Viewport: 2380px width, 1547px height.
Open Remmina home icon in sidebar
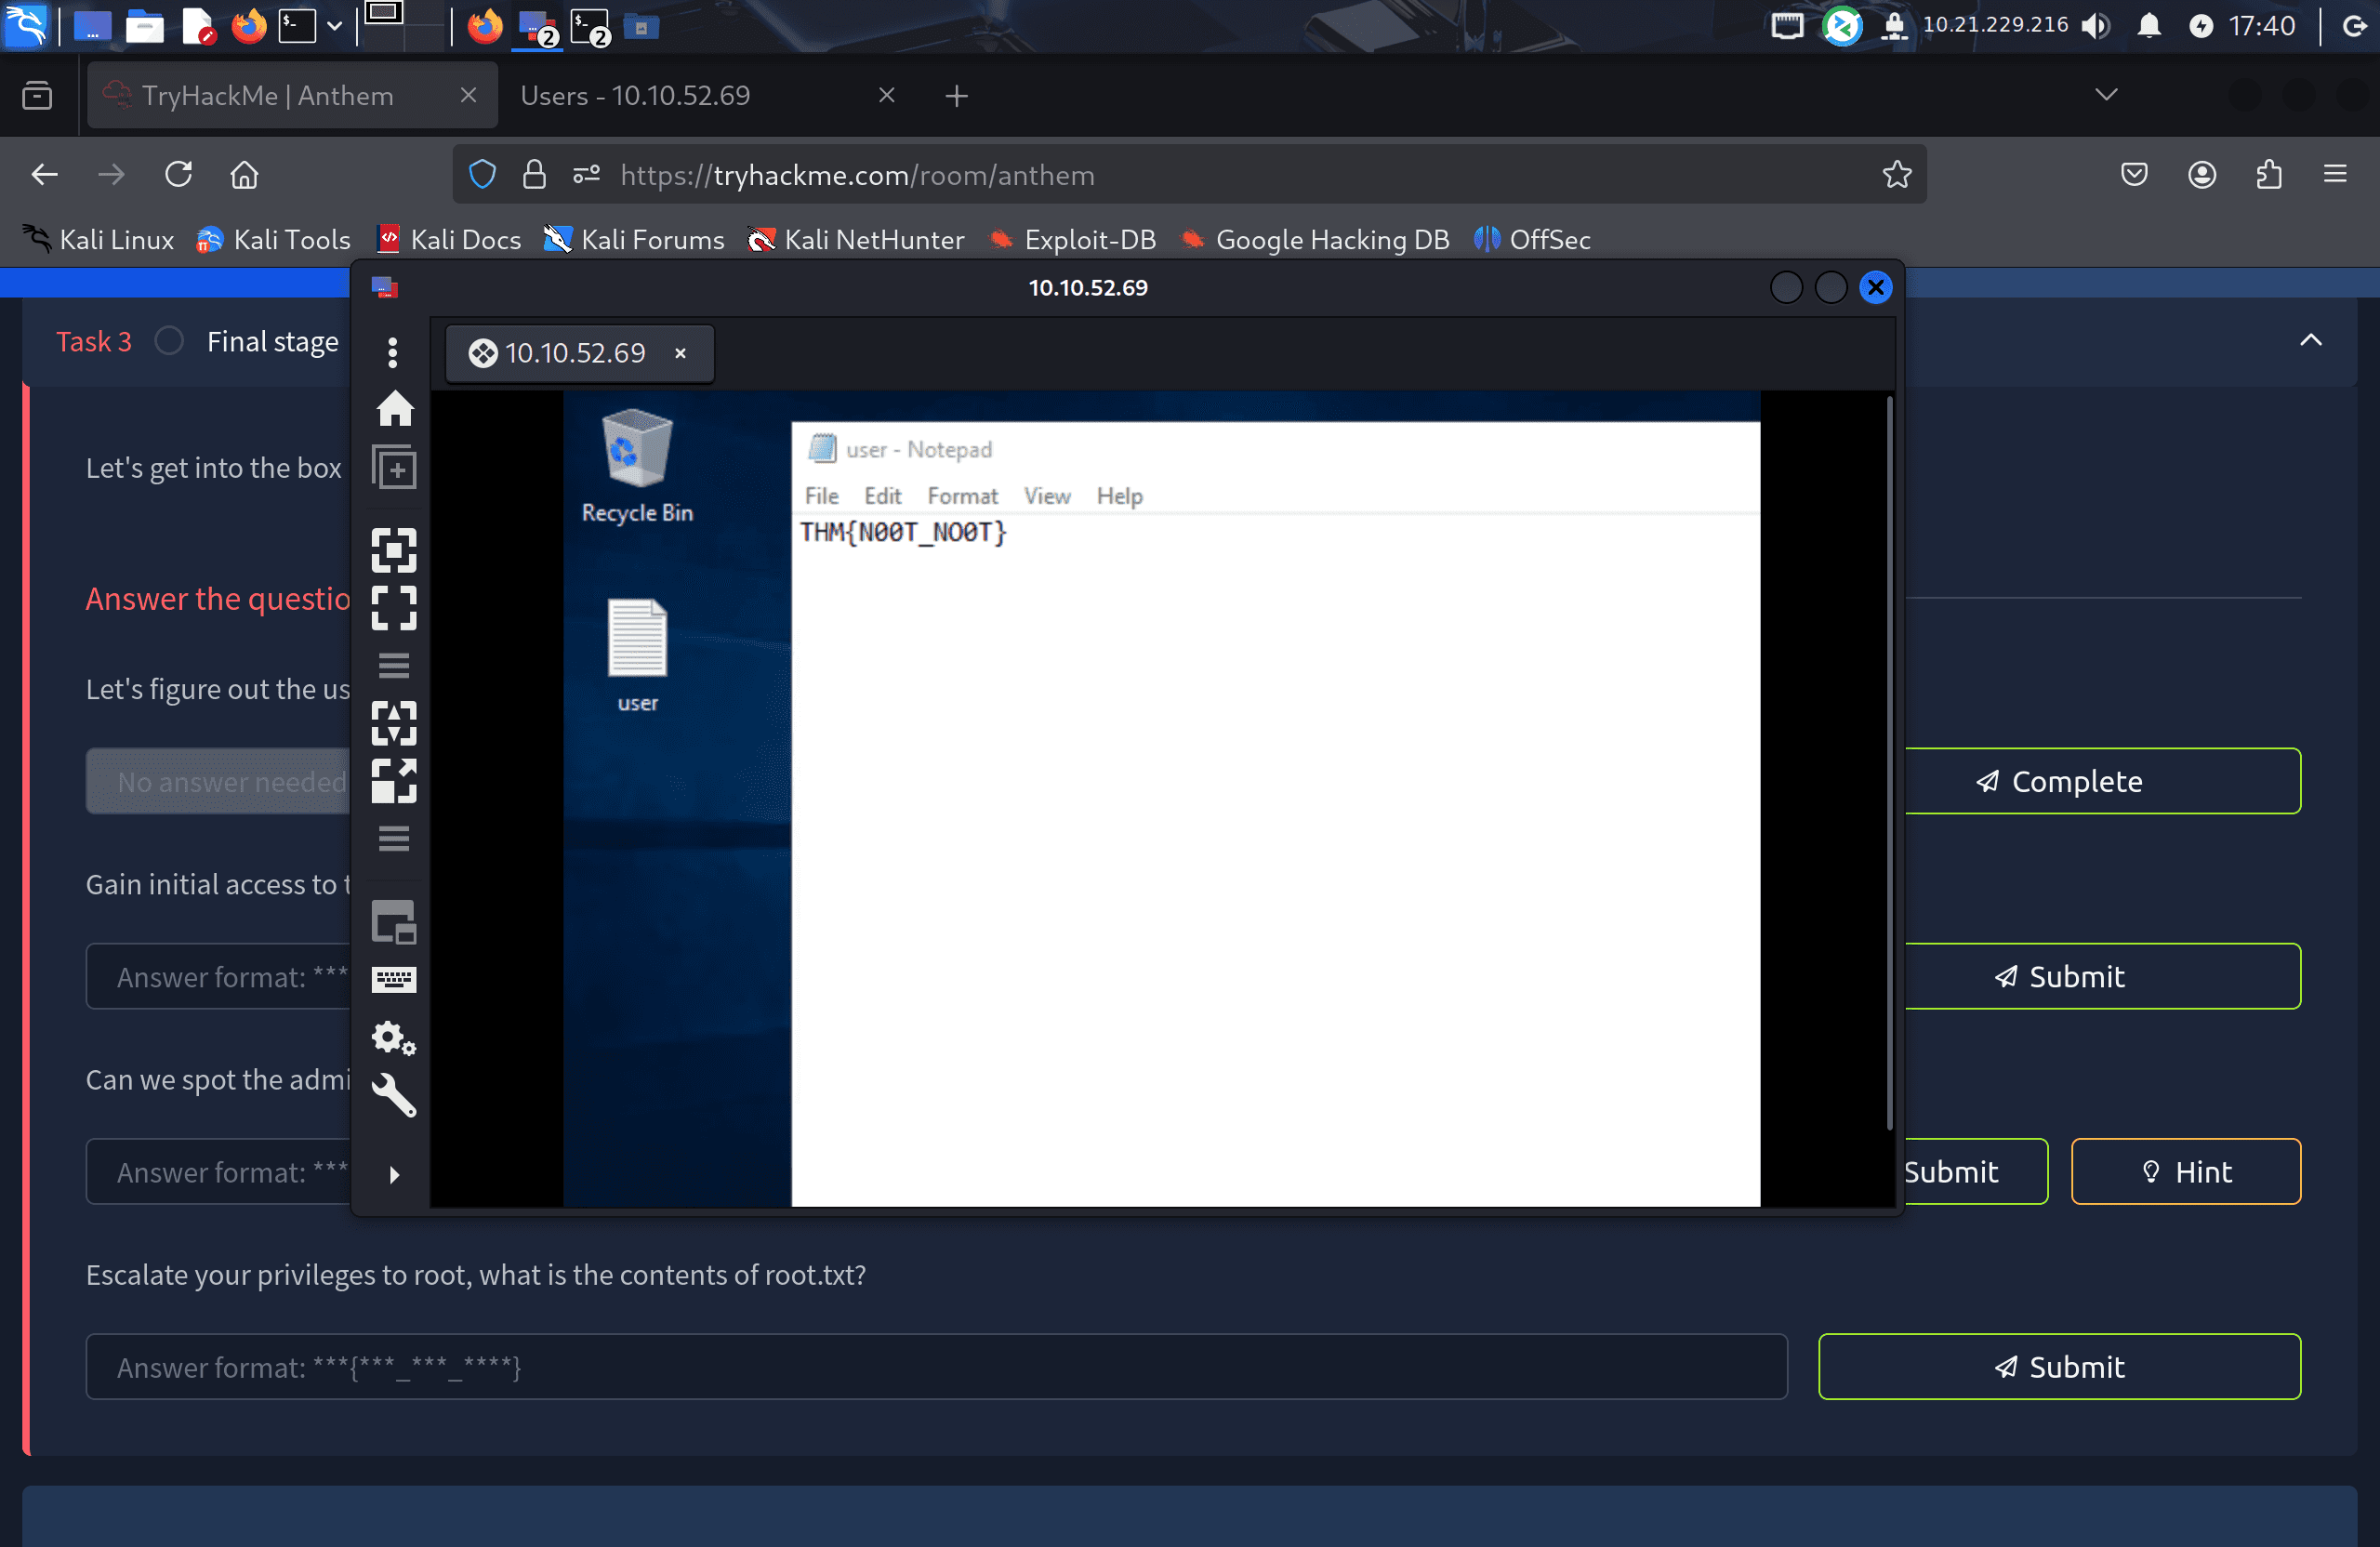pos(394,408)
